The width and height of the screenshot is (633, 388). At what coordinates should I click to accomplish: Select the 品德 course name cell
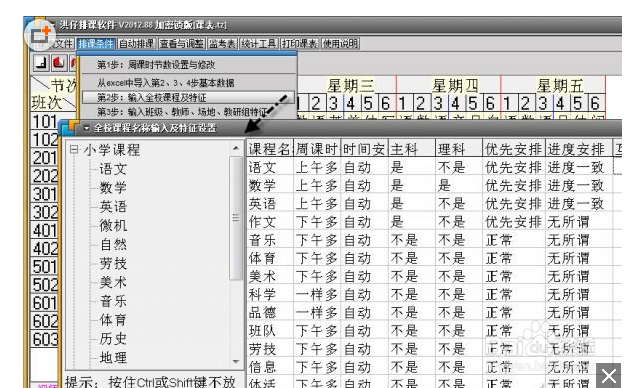point(270,312)
